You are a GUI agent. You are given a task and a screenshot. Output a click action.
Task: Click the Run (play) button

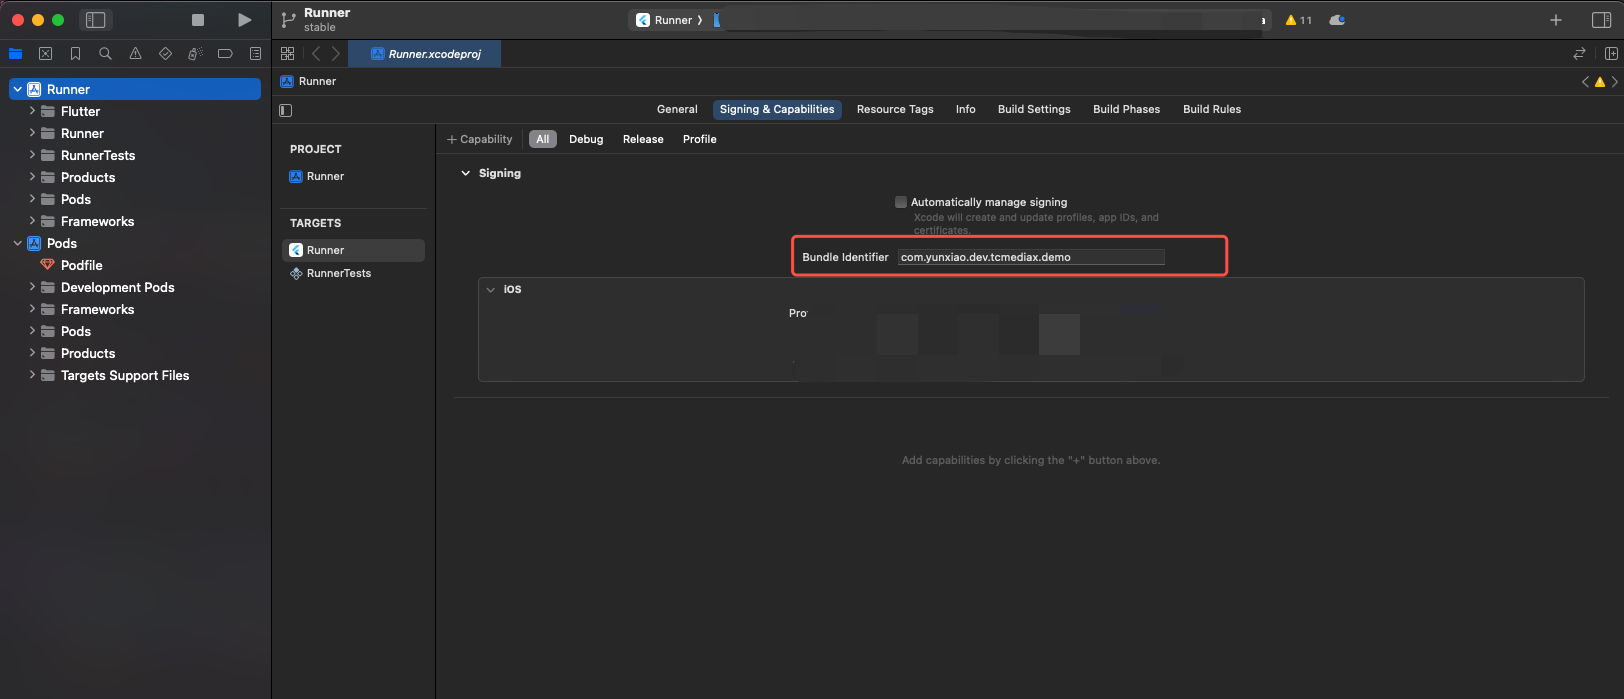coord(244,20)
